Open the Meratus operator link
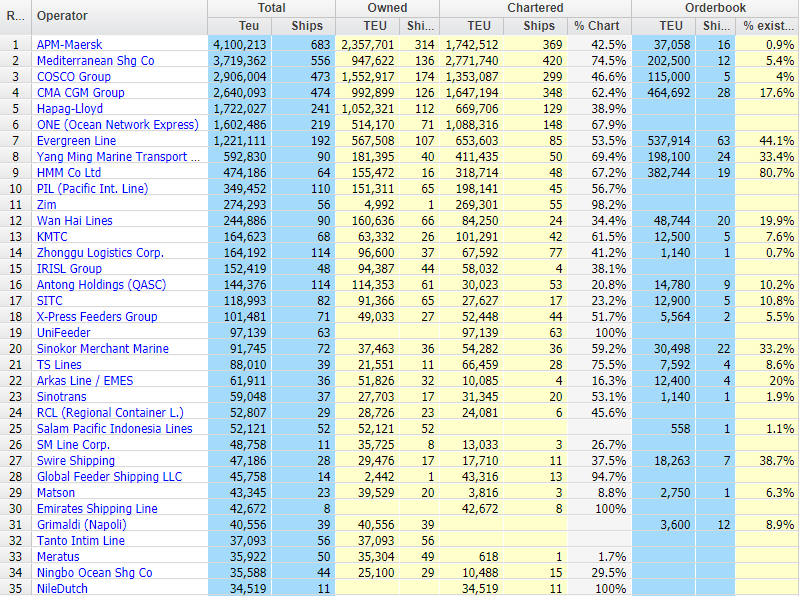This screenshot has height=596, width=801. tap(58, 557)
